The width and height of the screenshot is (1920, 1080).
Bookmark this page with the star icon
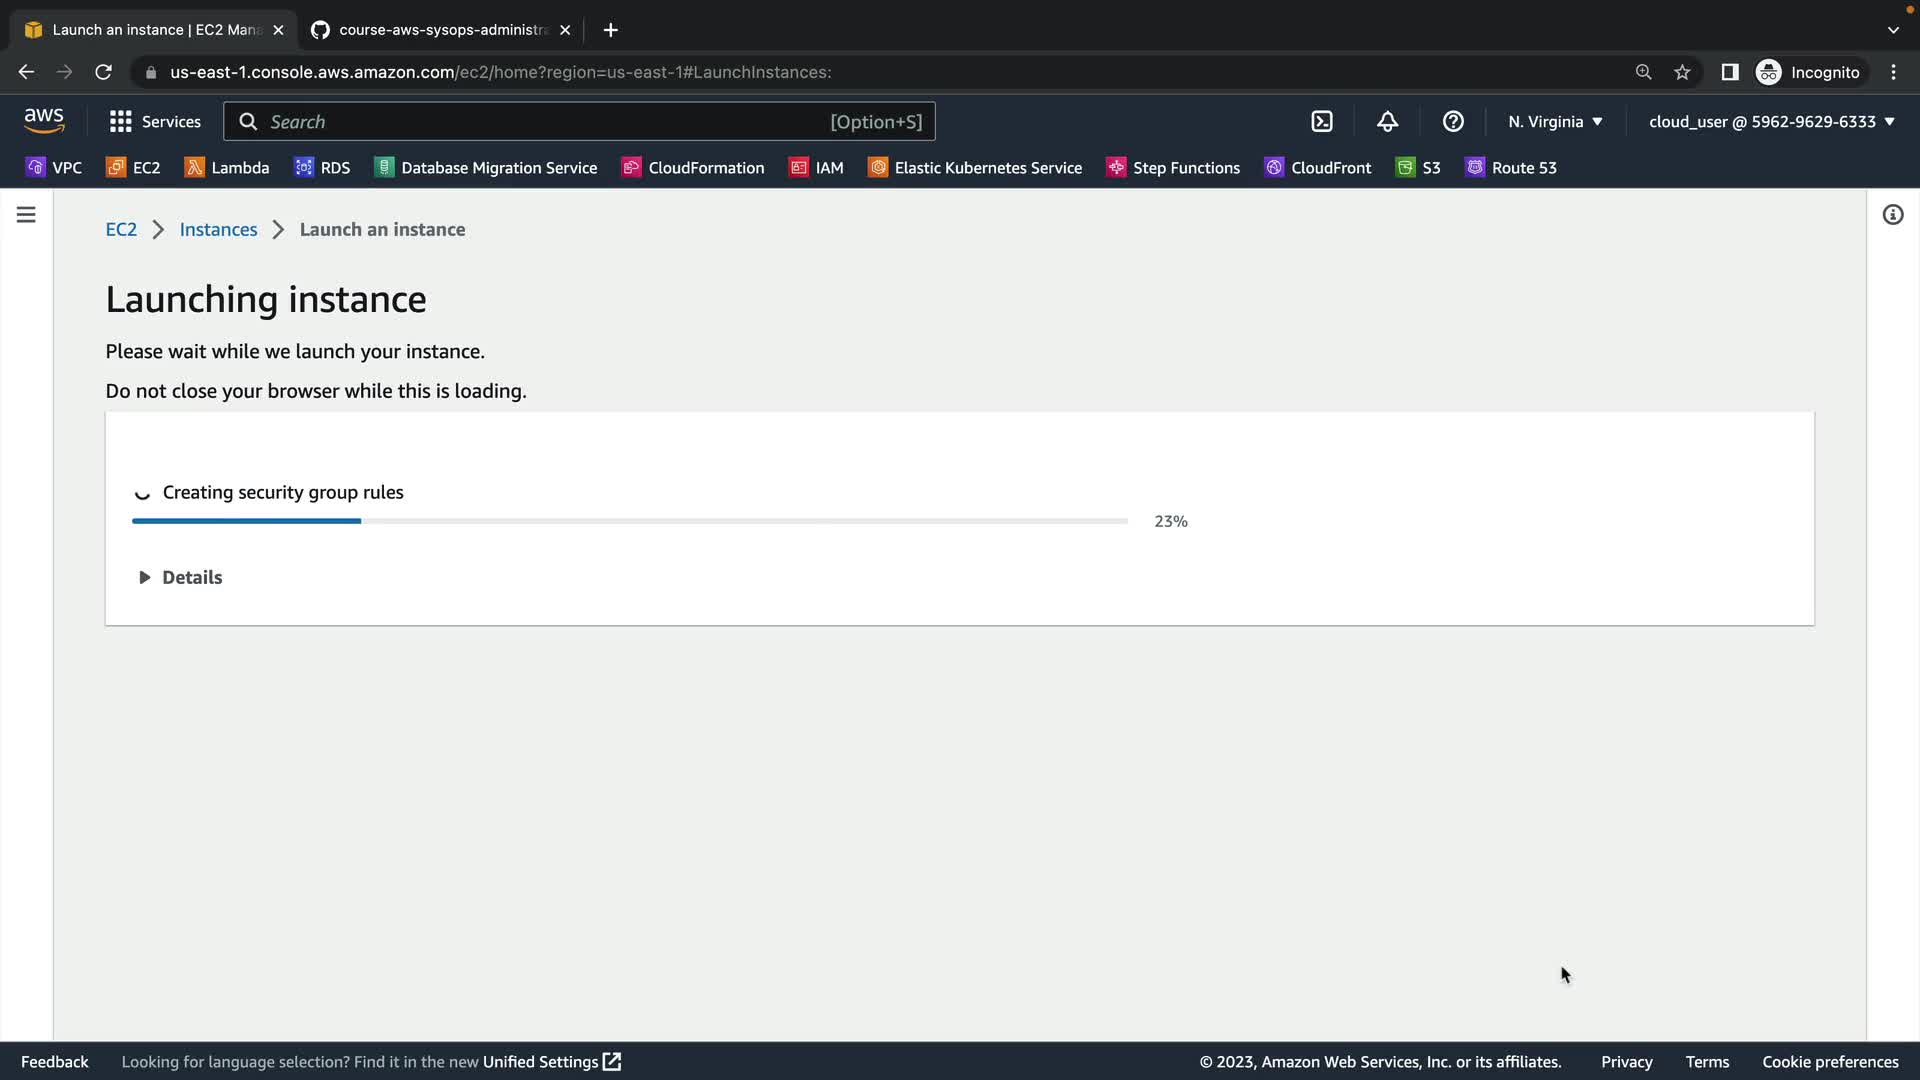(x=1682, y=72)
